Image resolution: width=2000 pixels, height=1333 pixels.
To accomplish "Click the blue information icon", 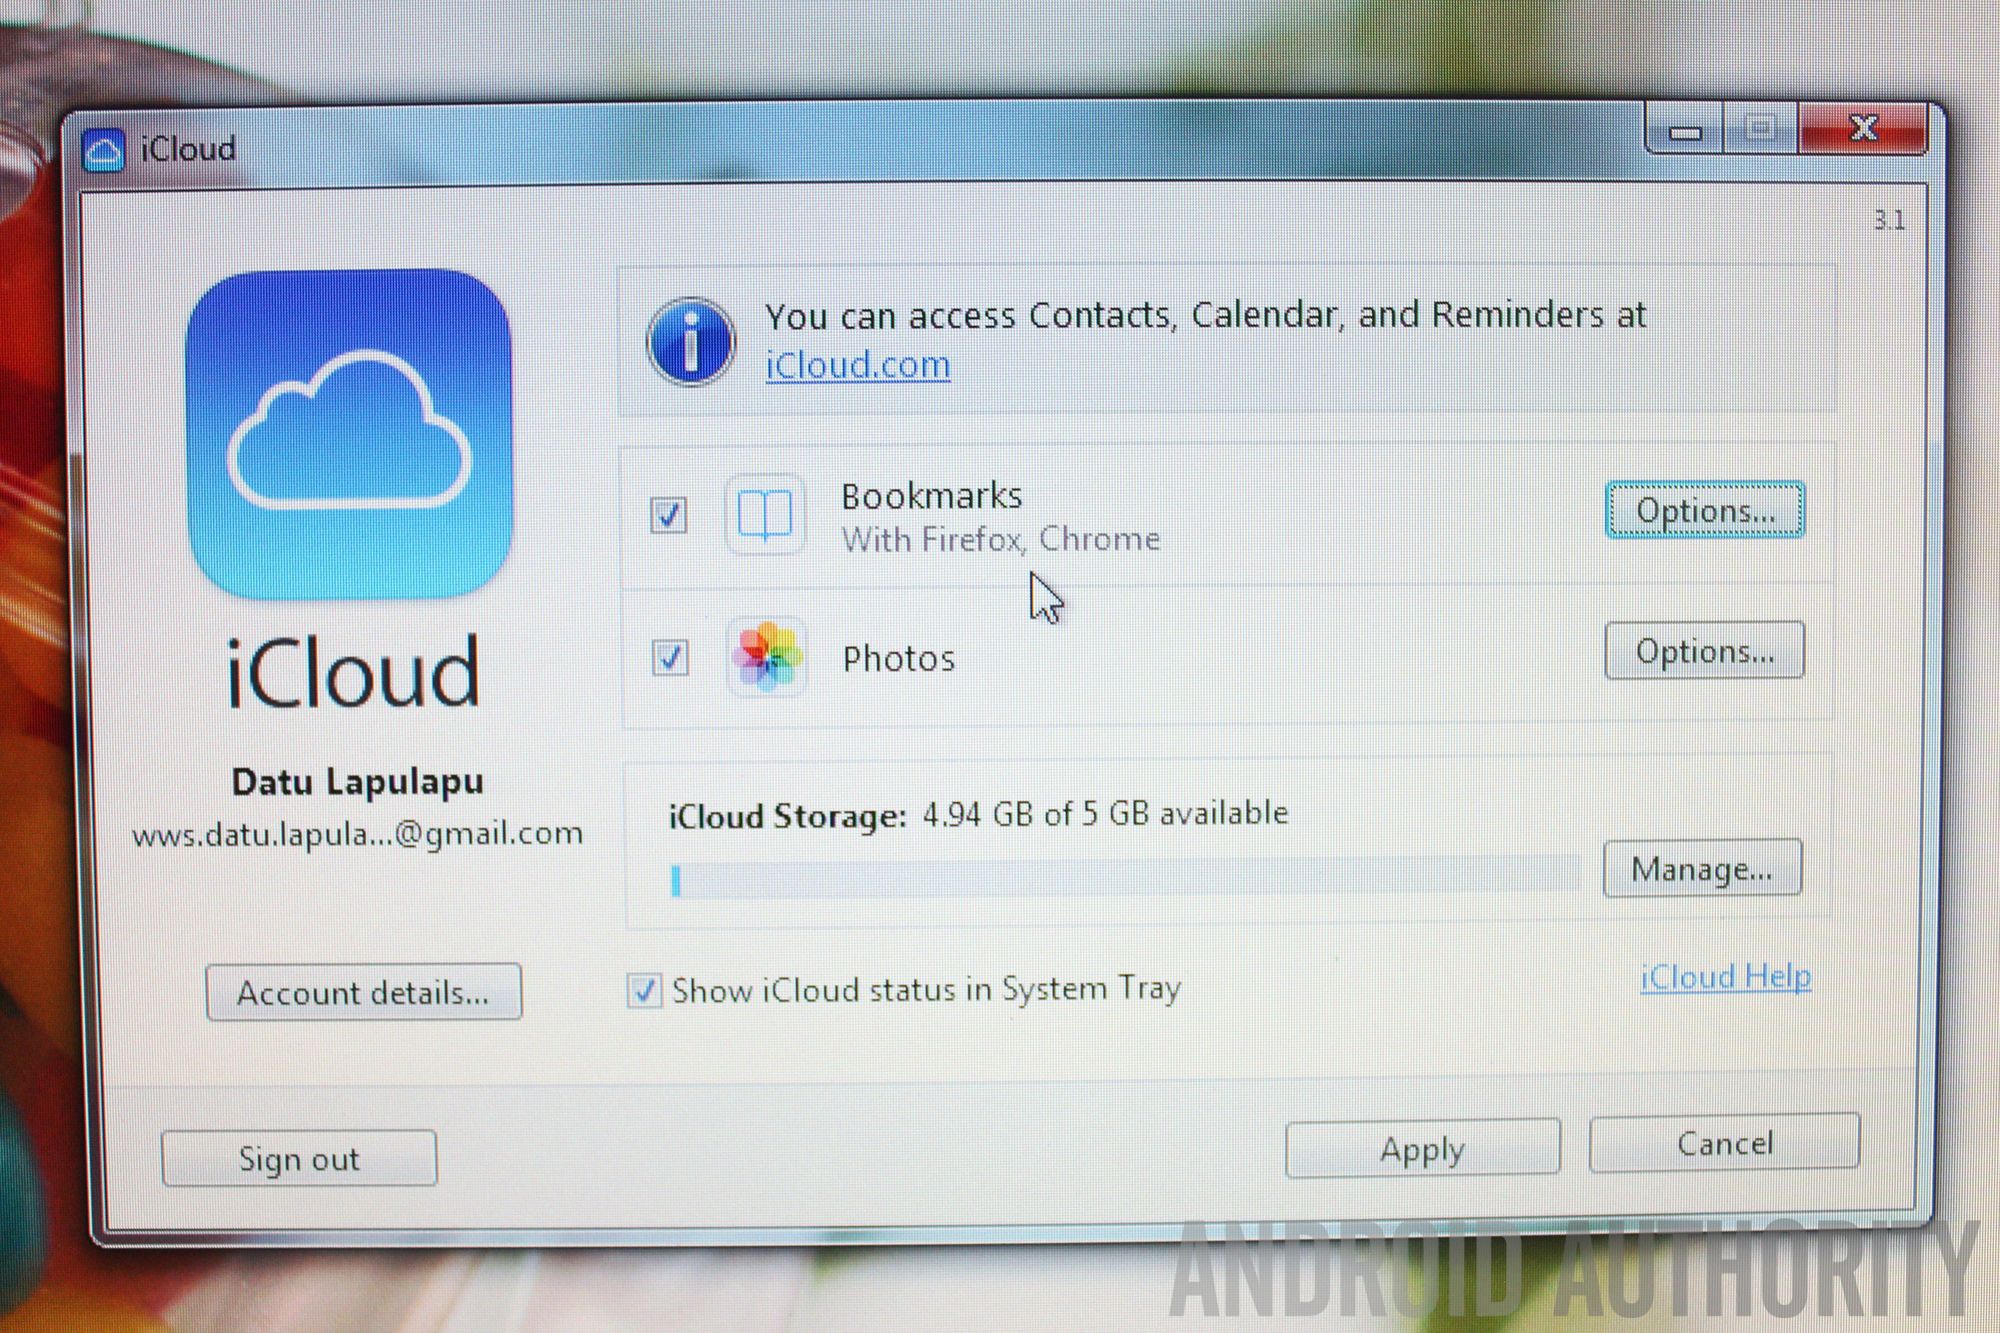I will coord(691,342).
